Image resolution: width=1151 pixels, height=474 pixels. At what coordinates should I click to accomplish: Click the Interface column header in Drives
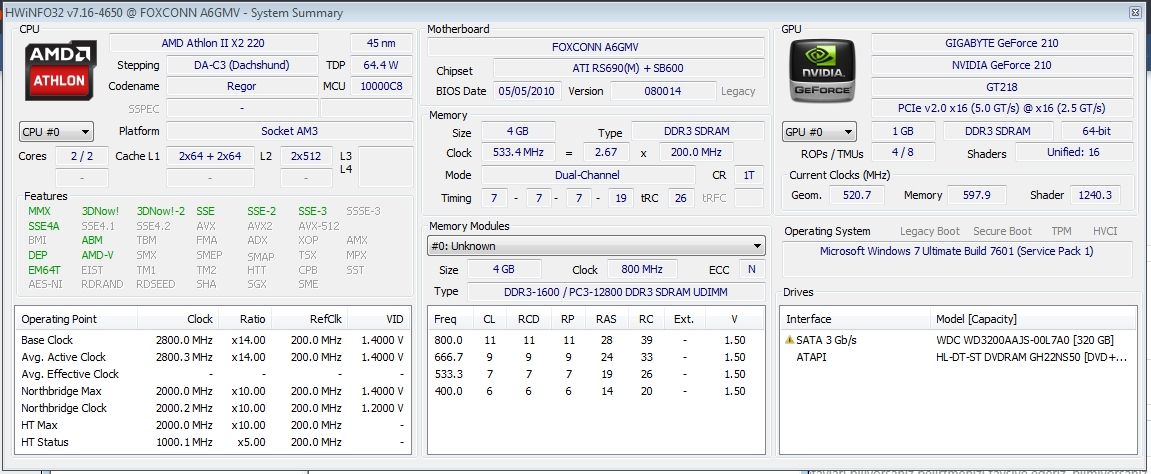coord(855,318)
